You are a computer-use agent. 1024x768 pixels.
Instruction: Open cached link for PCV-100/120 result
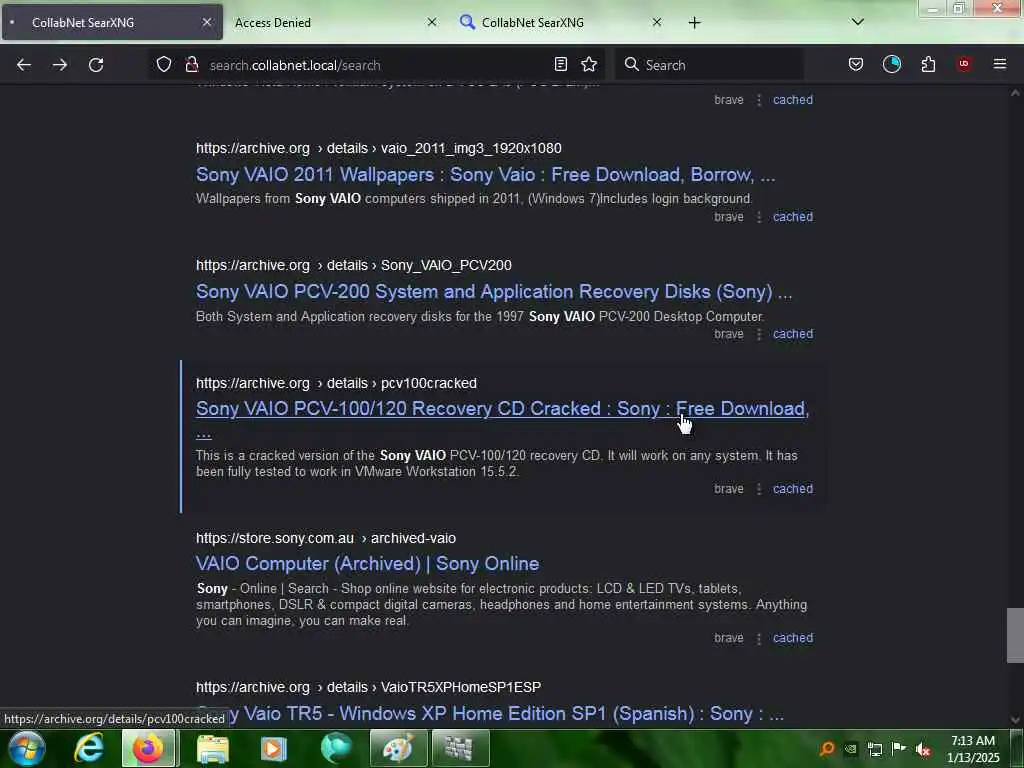793,488
